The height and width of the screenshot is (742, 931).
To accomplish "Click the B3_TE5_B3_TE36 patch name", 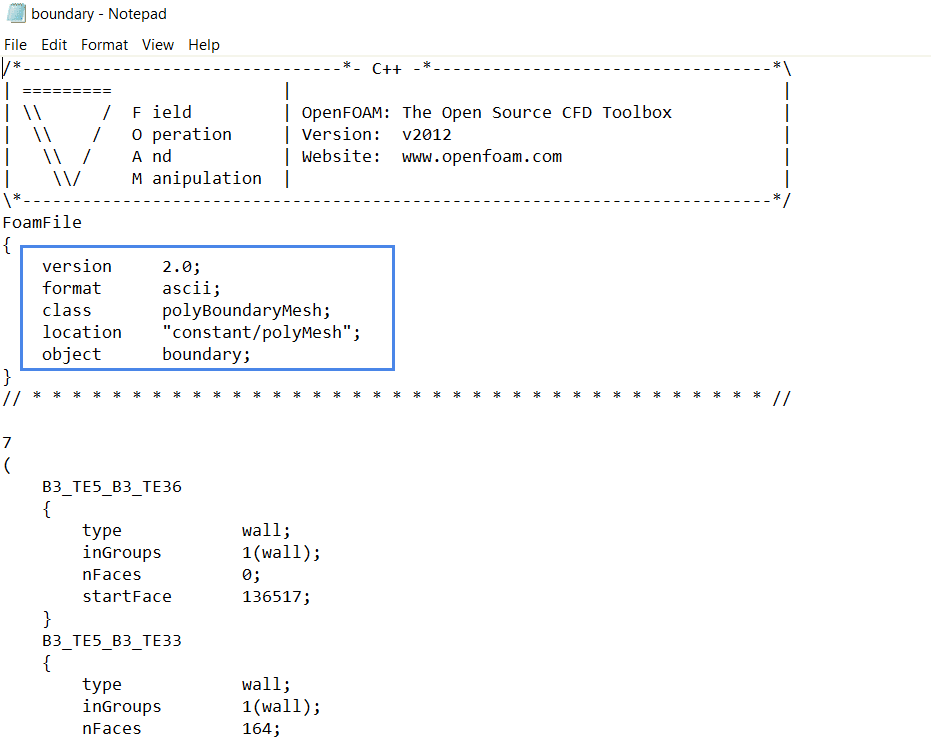I will (111, 487).
